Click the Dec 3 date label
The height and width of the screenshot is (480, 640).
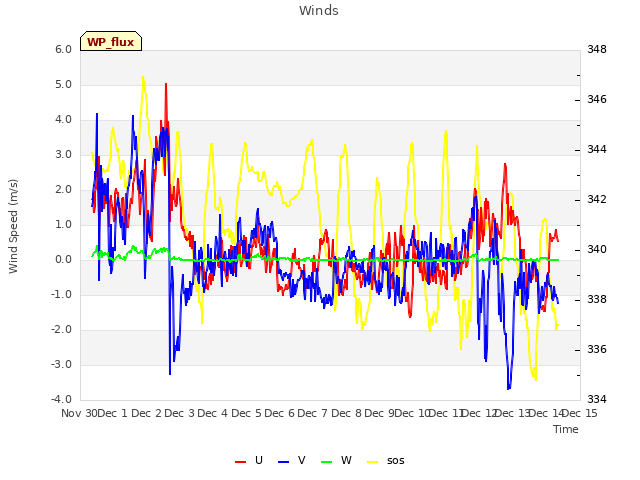[180, 413]
